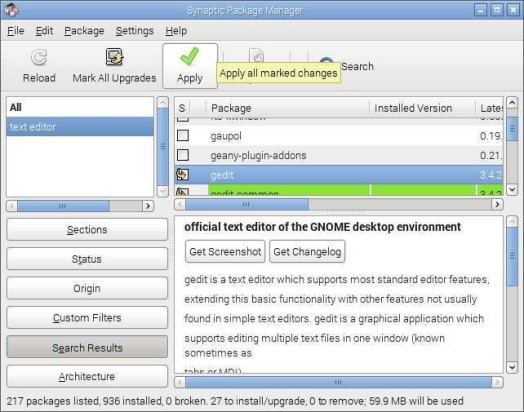Open the Package menu
Screen dimensions: 524x412
tap(84, 31)
